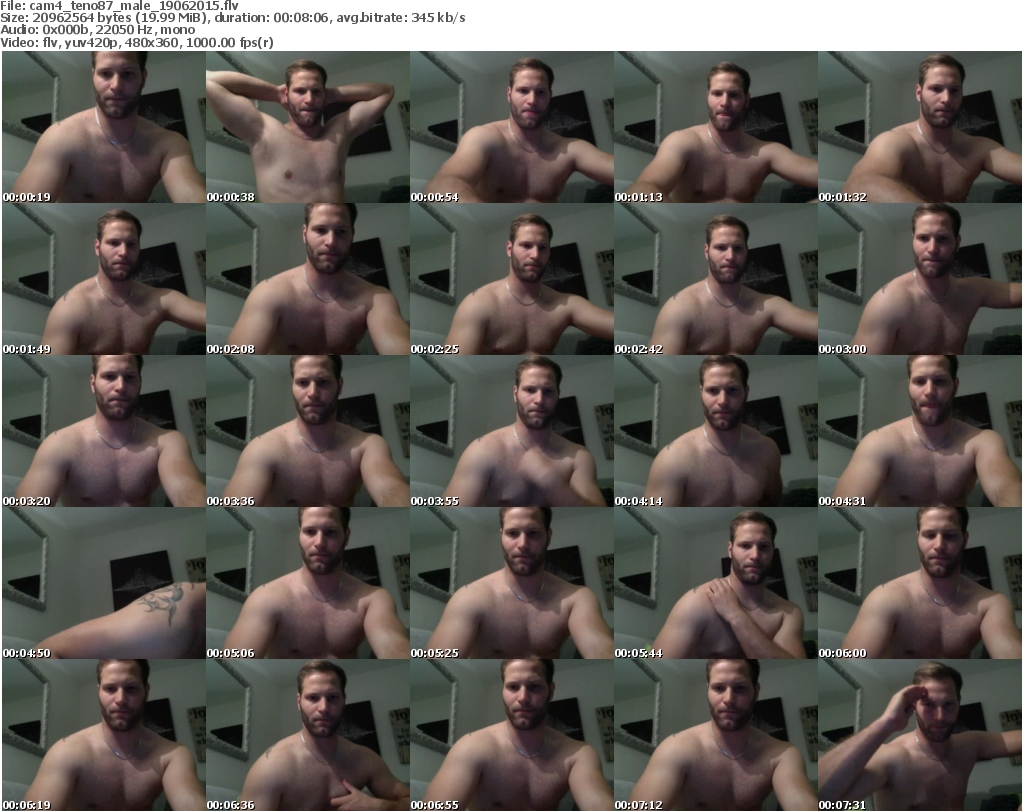Open the thumbnail stamped 00:04:14
The image size is (1024, 811).
(x=716, y=431)
